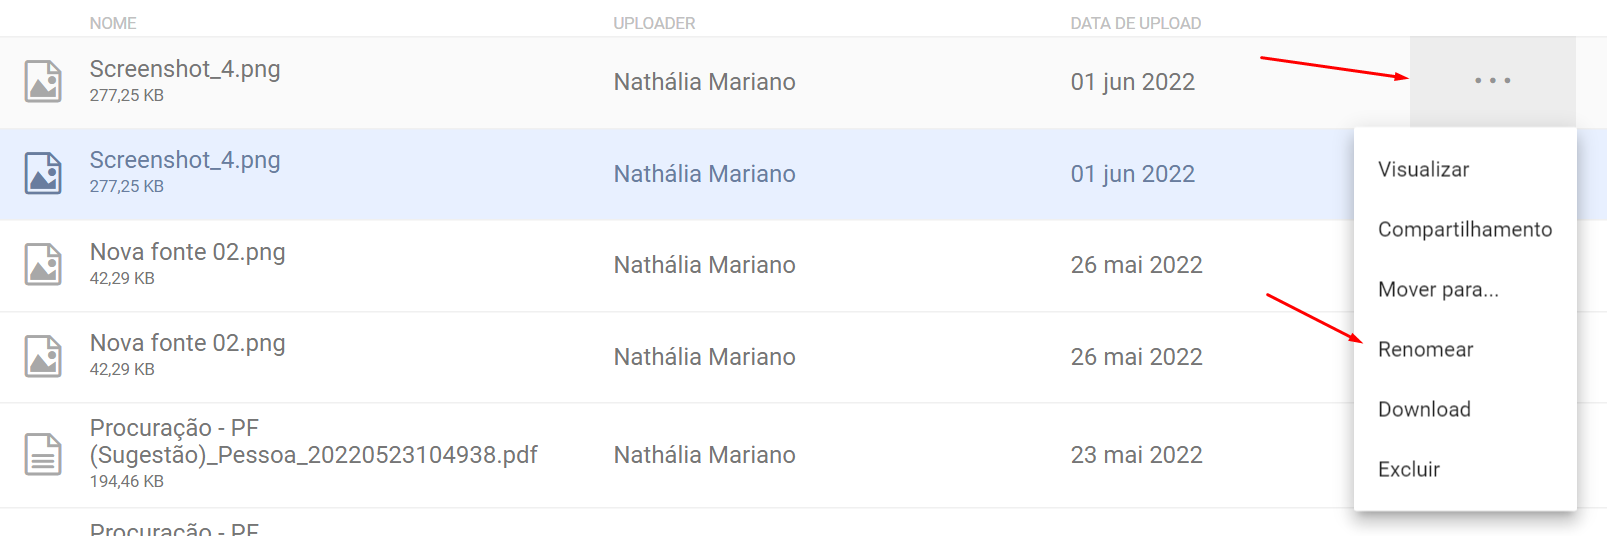Viewport: 1607px width, 536px height.
Task: Sort by the NOME column header
Action: pos(113,23)
